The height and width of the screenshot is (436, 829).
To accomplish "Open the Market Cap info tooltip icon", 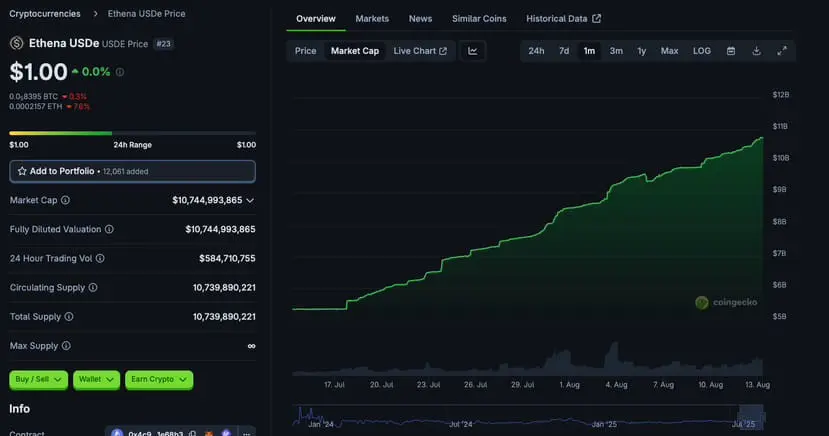I will click(65, 200).
